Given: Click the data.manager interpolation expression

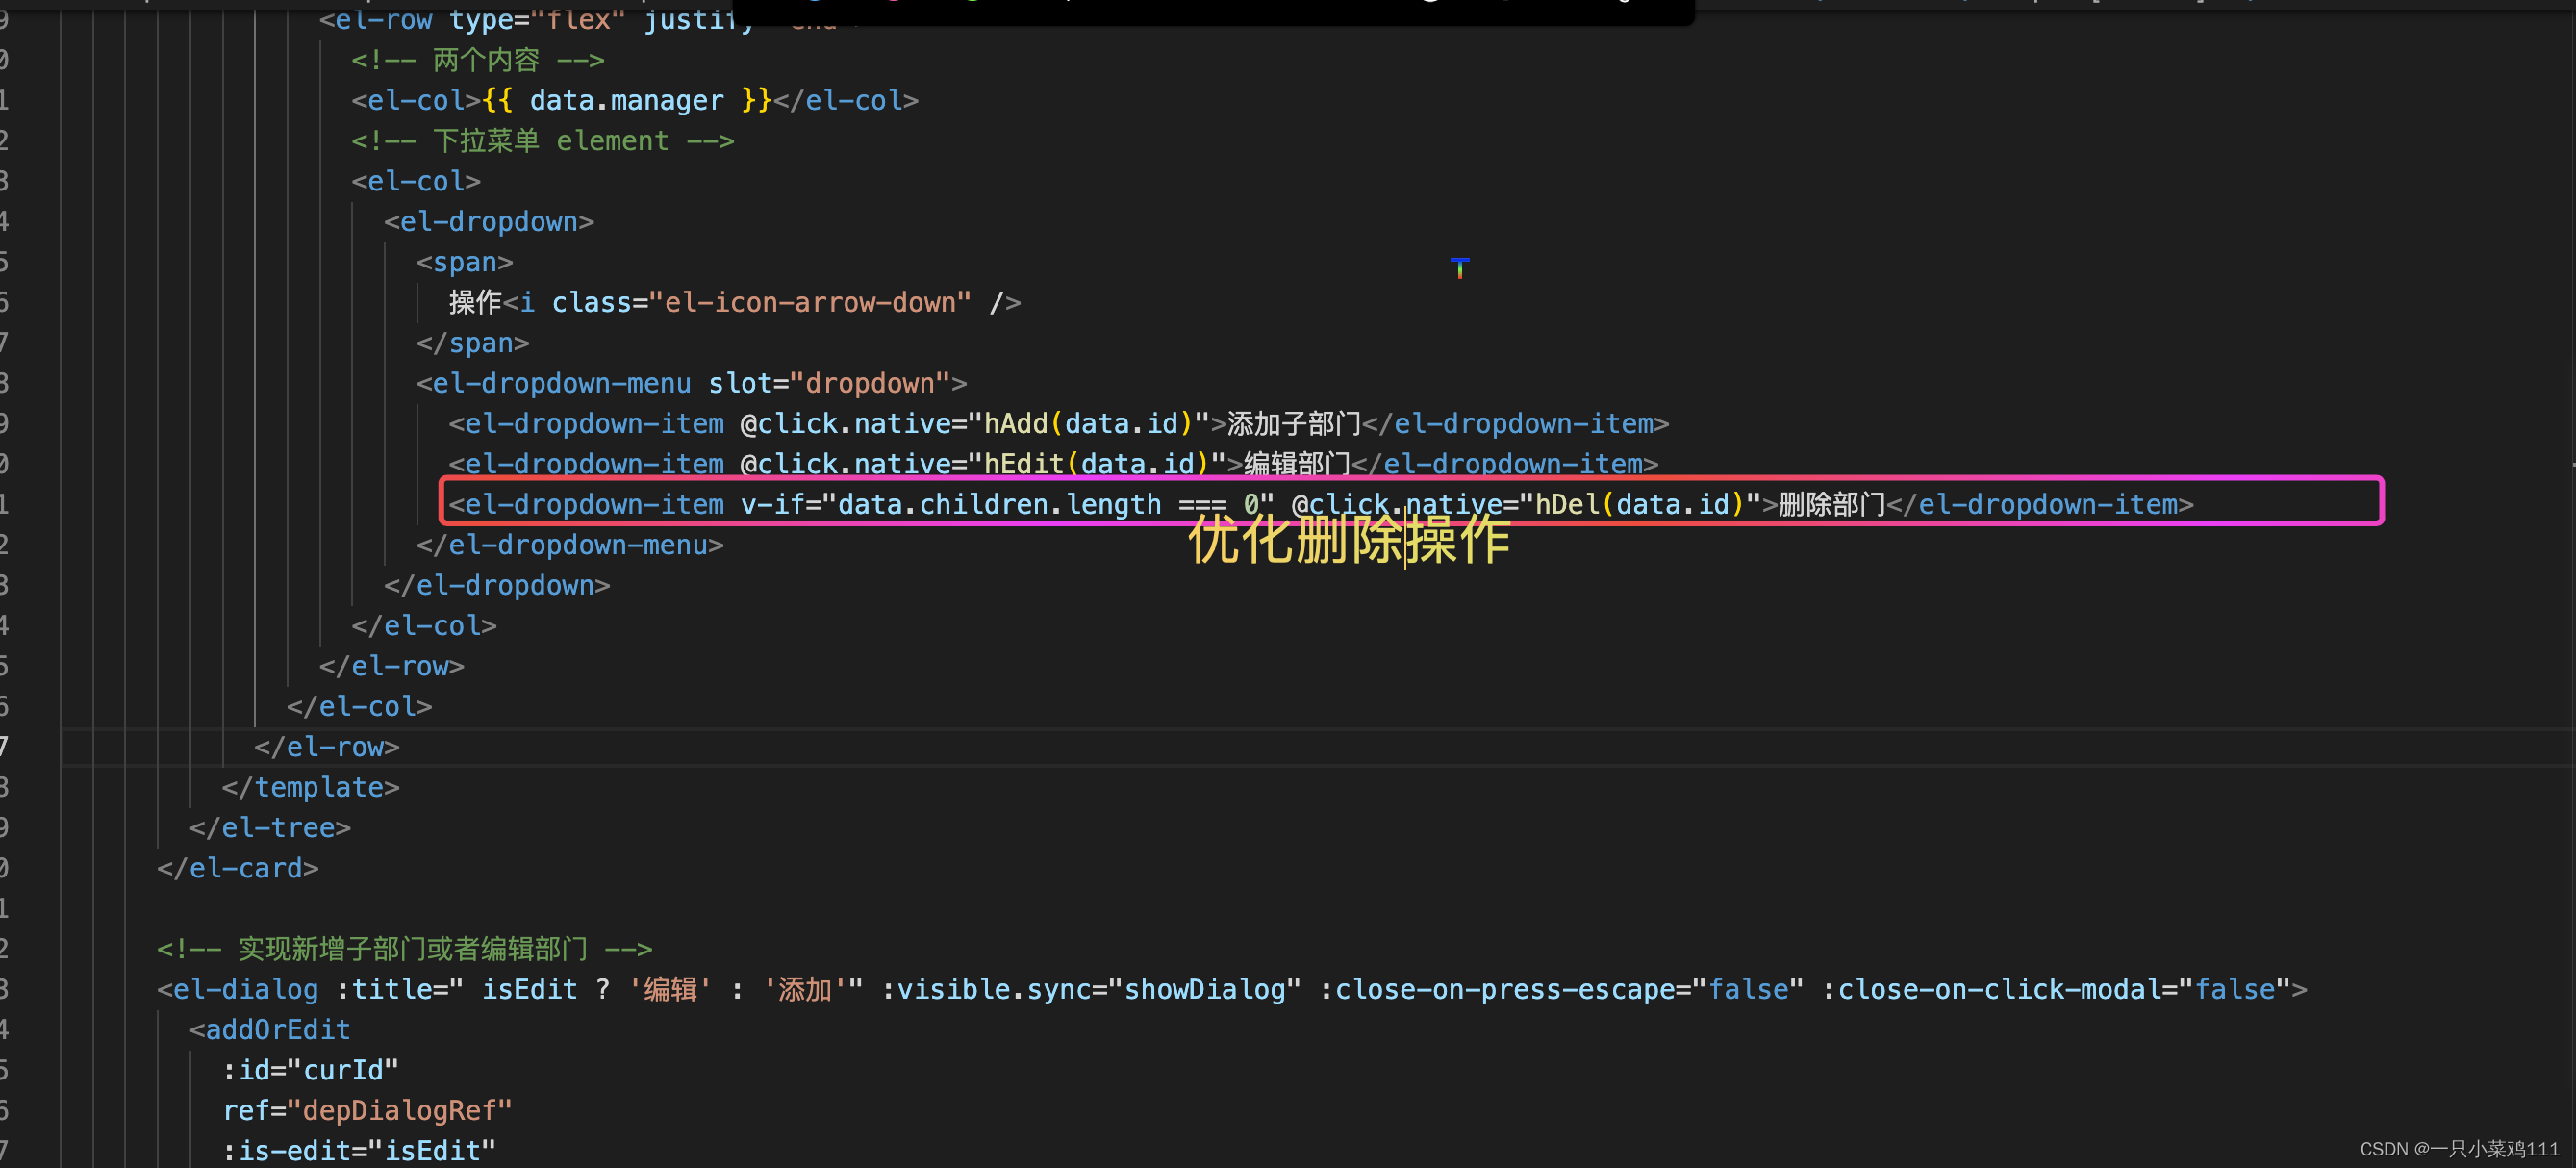Looking at the screenshot, I should pyautogui.click(x=626, y=100).
